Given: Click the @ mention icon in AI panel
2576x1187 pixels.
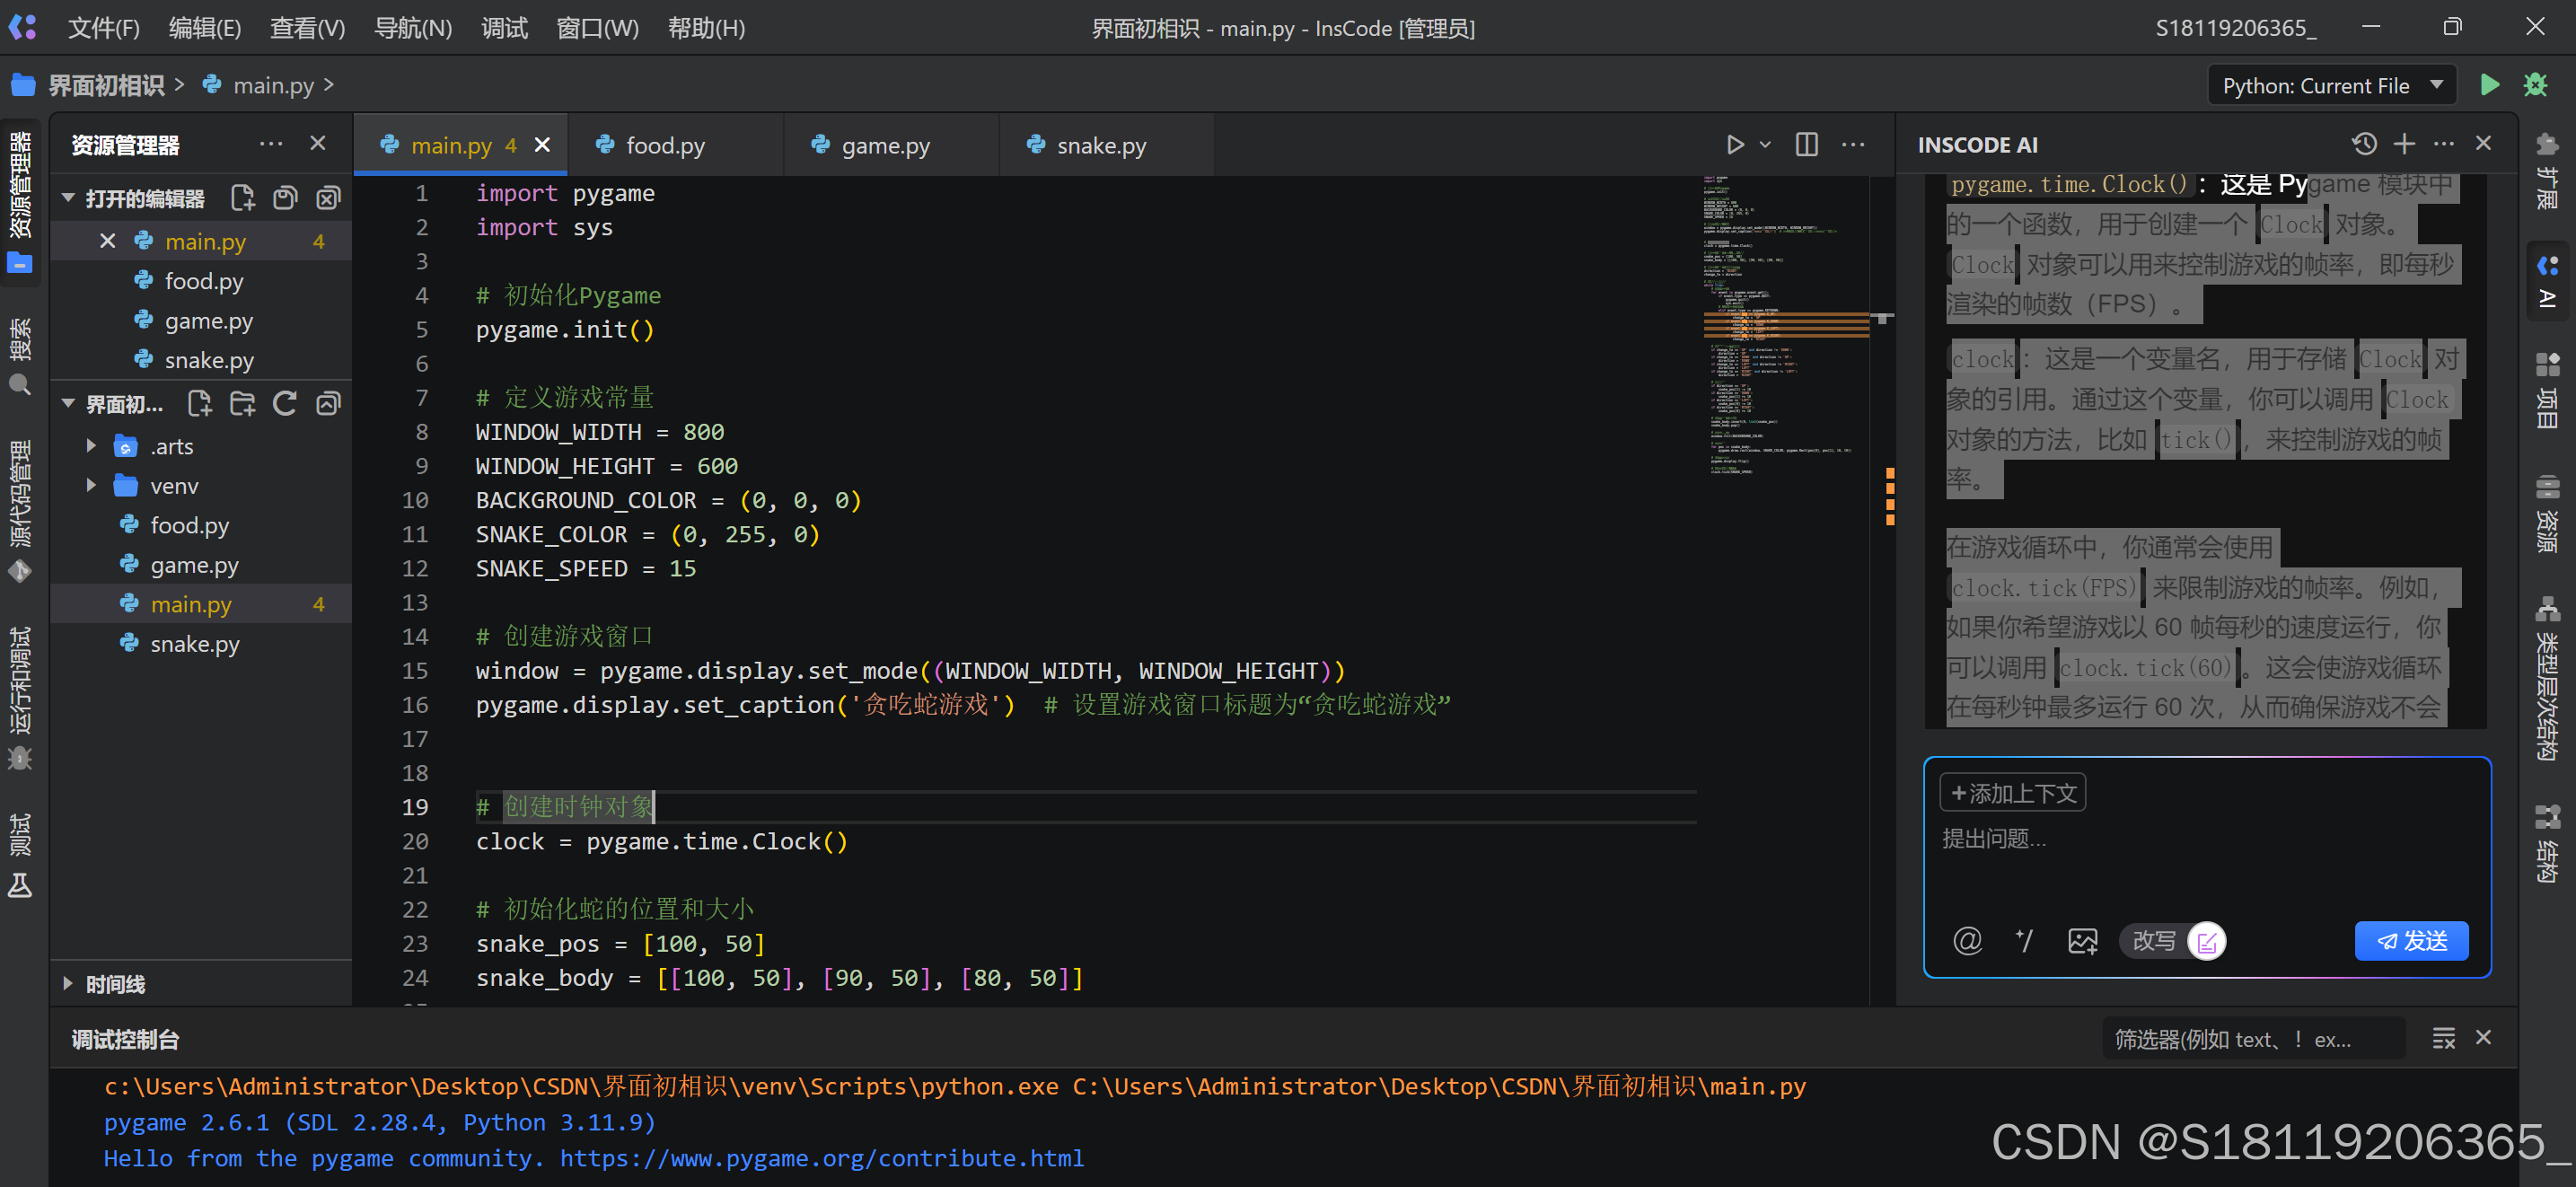Looking at the screenshot, I should (1967, 941).
